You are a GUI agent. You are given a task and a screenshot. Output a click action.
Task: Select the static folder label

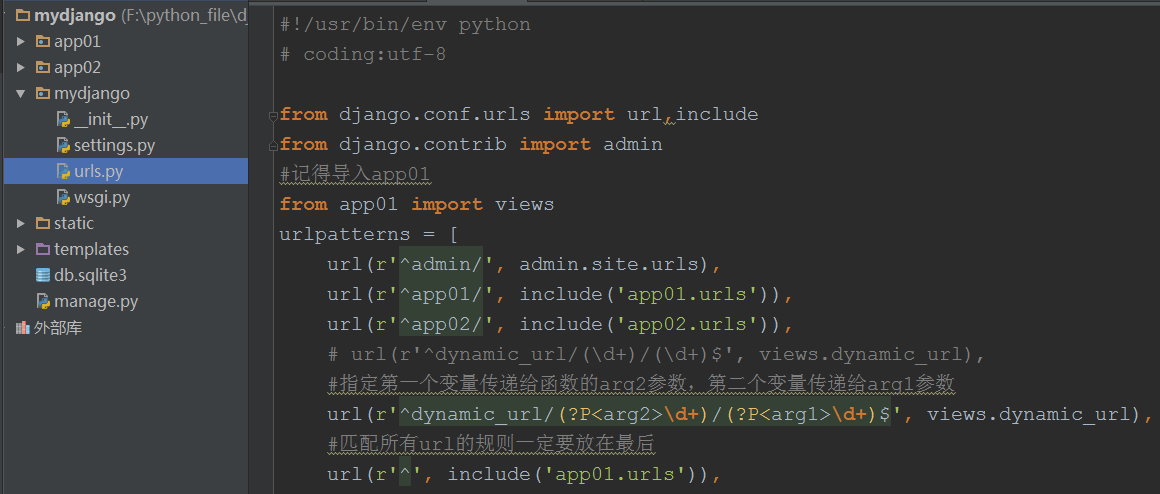pyautogui.click(x=74, y=223)
